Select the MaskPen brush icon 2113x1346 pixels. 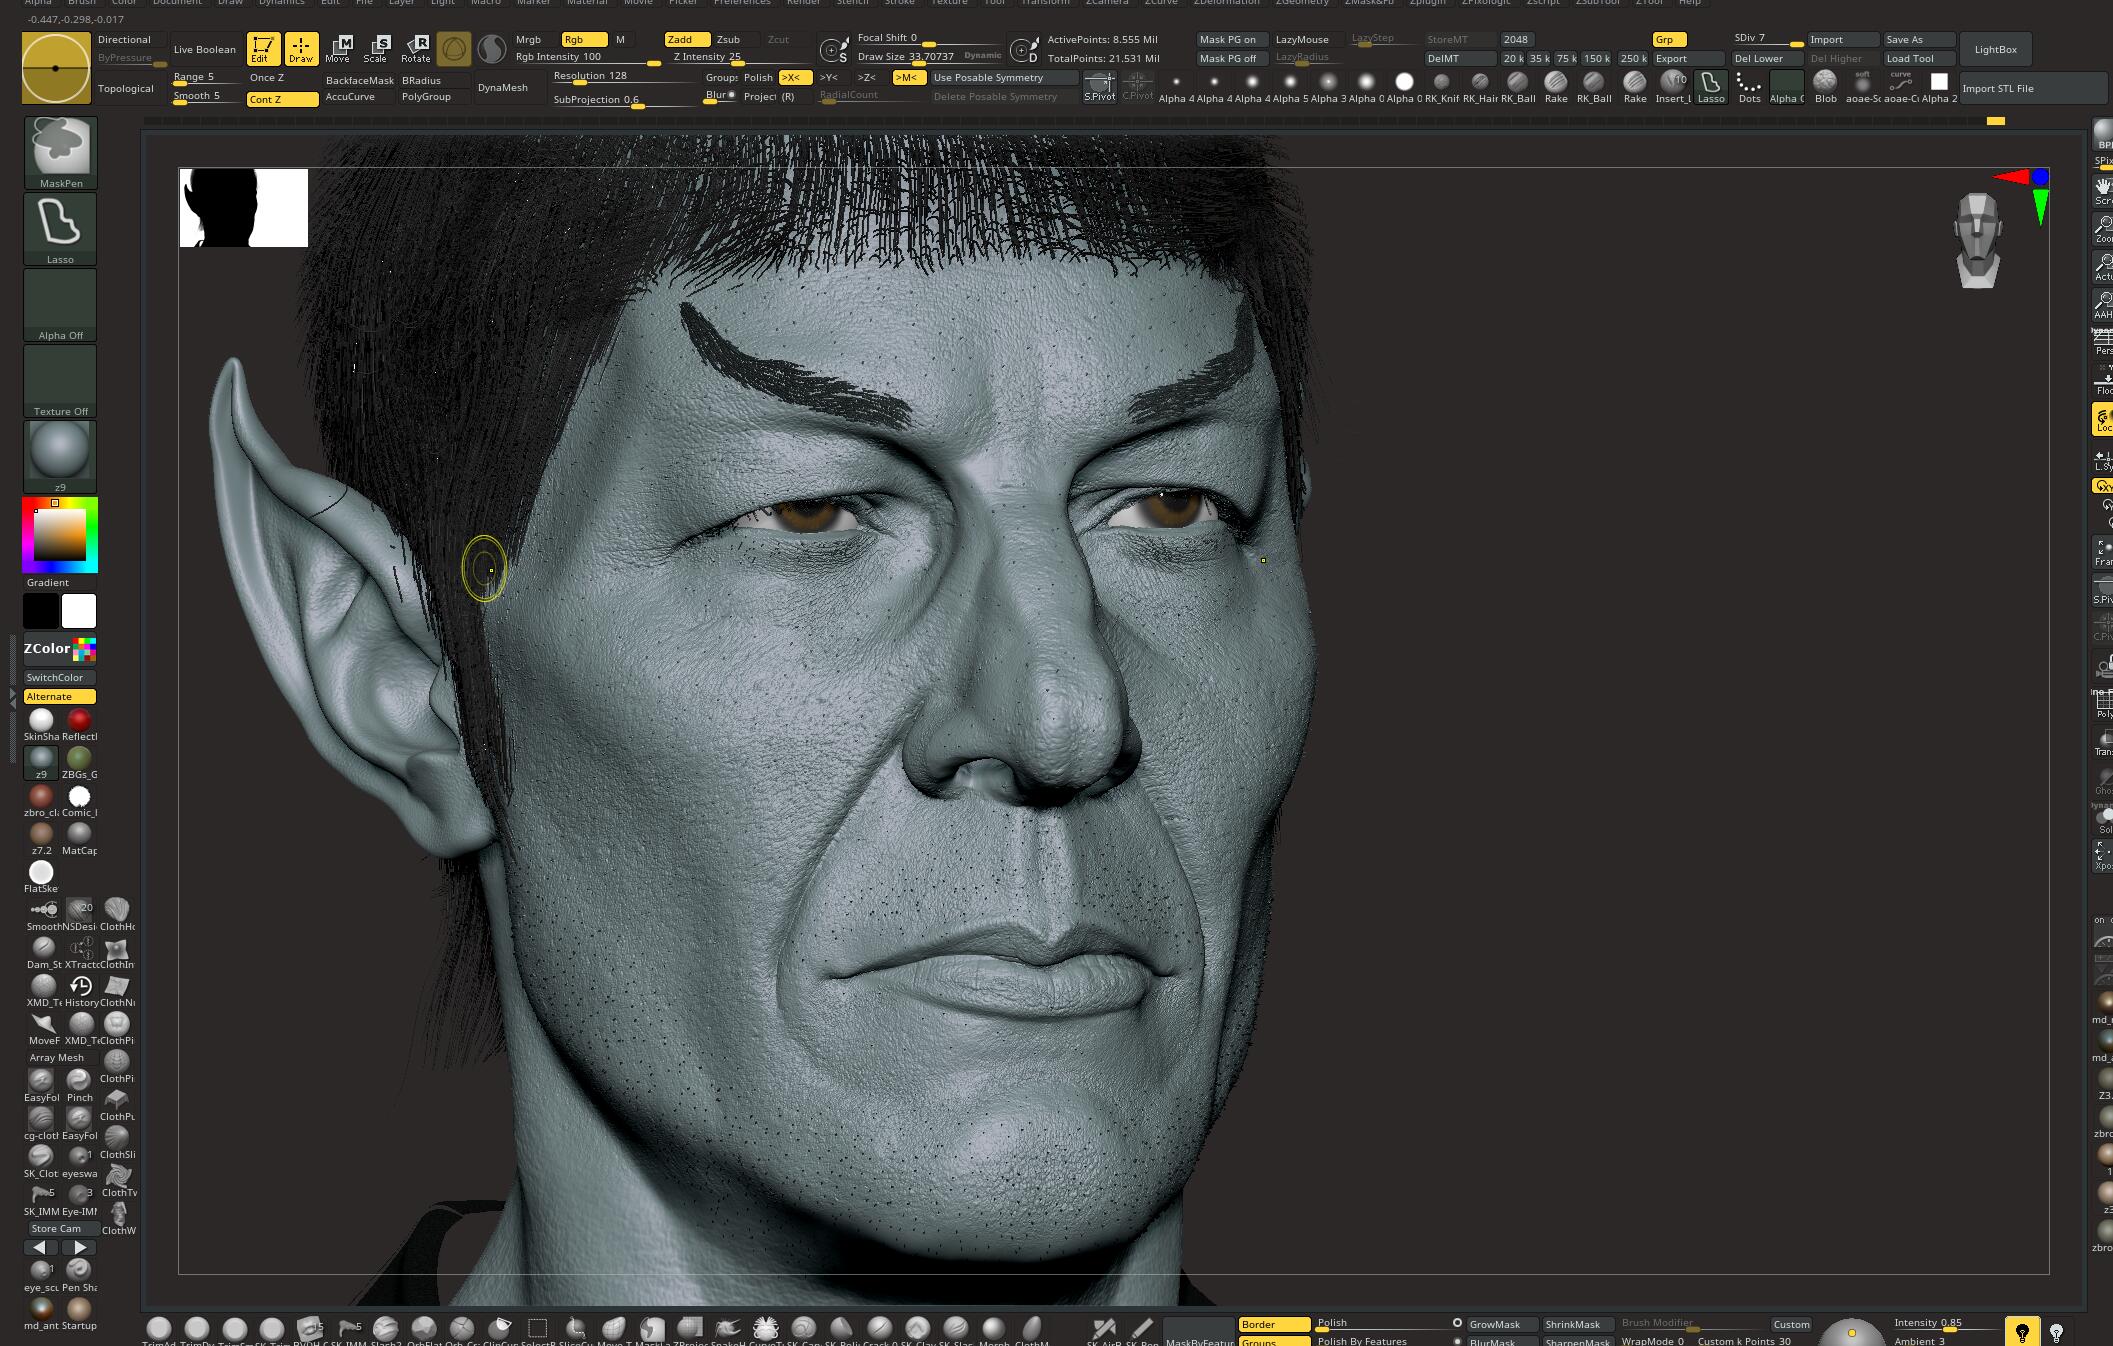(x=60, y=152)
